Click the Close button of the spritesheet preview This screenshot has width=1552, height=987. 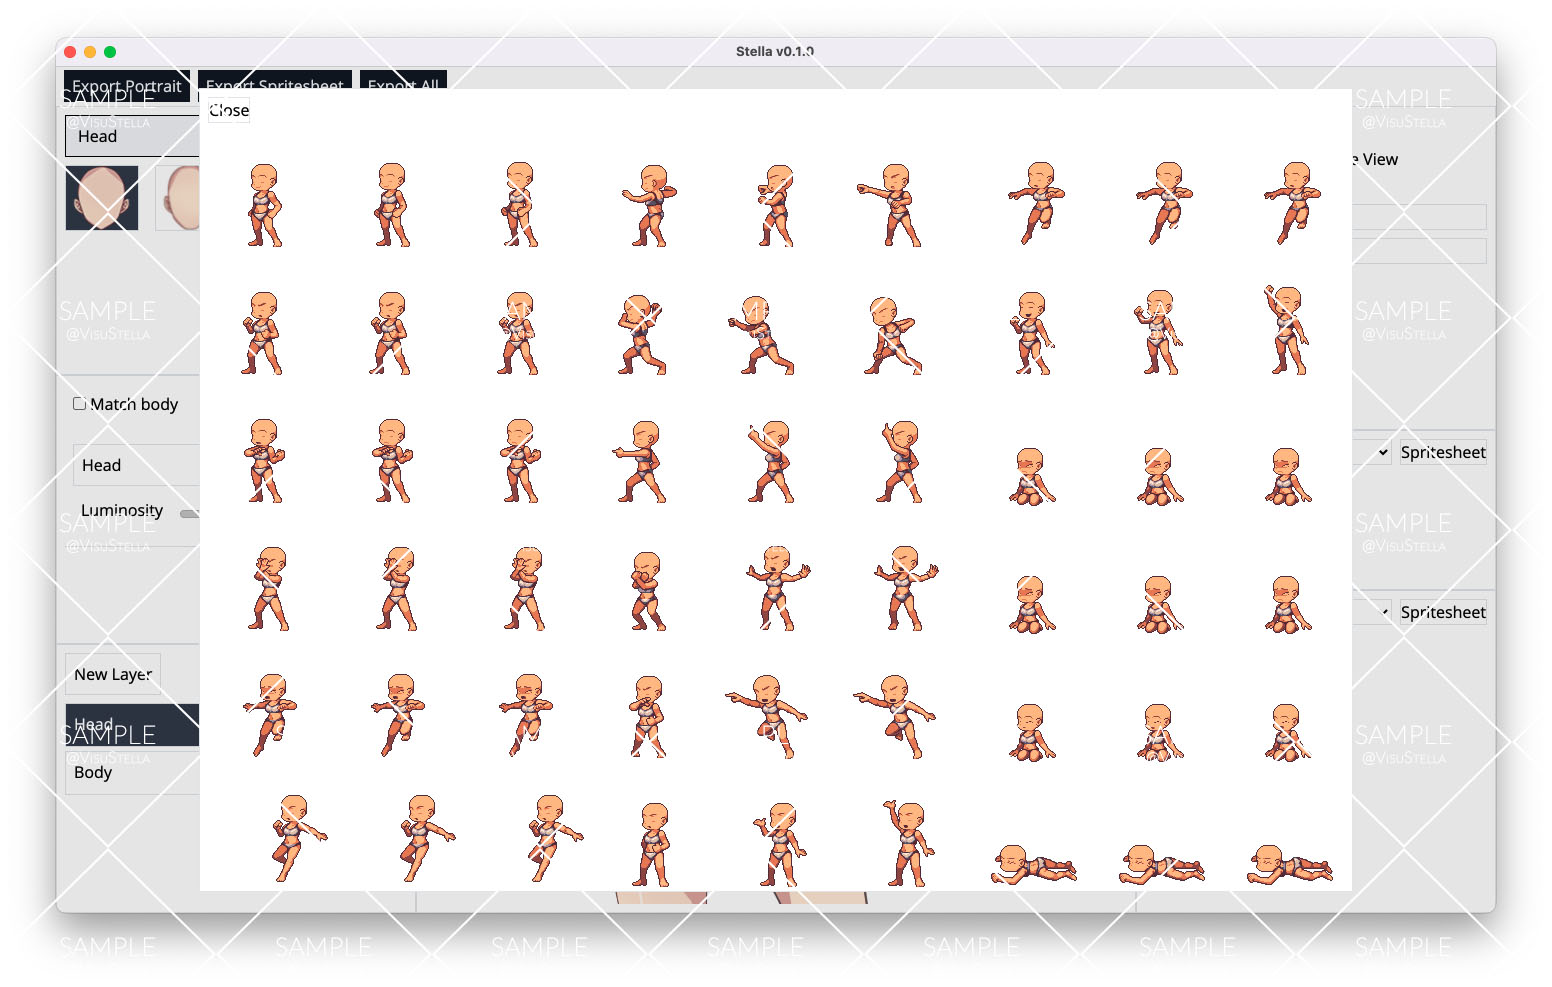coord(229,110)
